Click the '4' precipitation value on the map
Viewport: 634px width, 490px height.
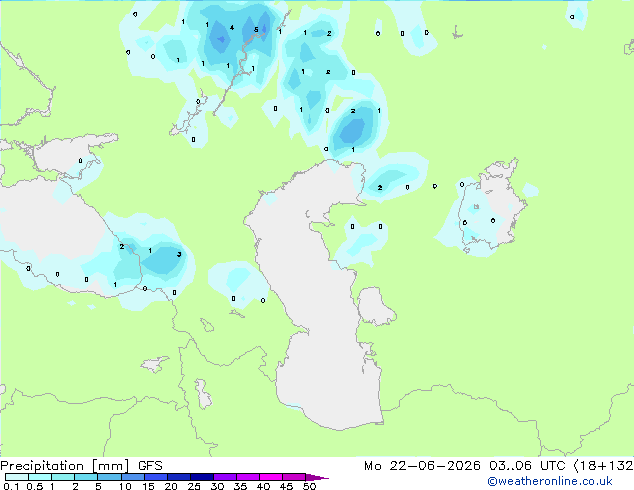click(232, 27)
